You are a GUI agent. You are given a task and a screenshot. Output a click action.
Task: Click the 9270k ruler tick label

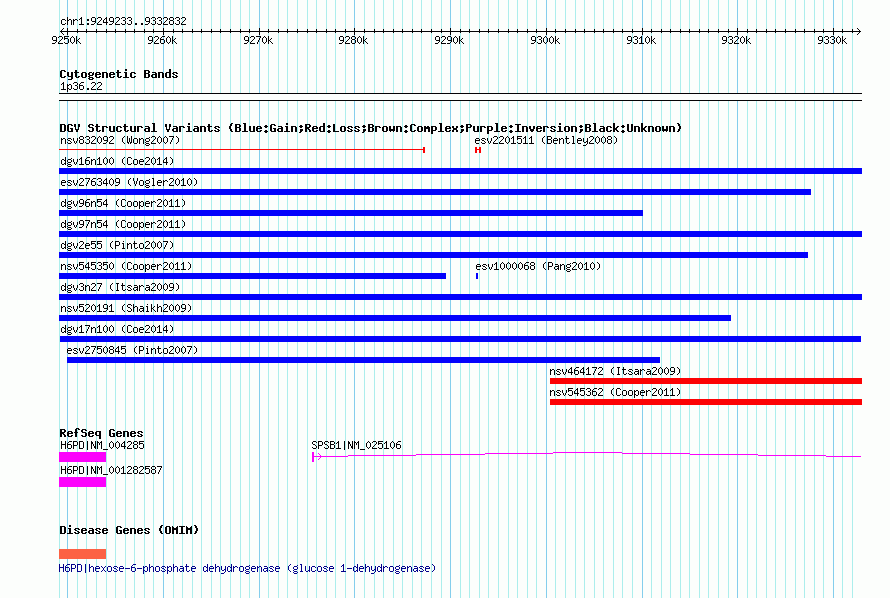tap(258, 40)
